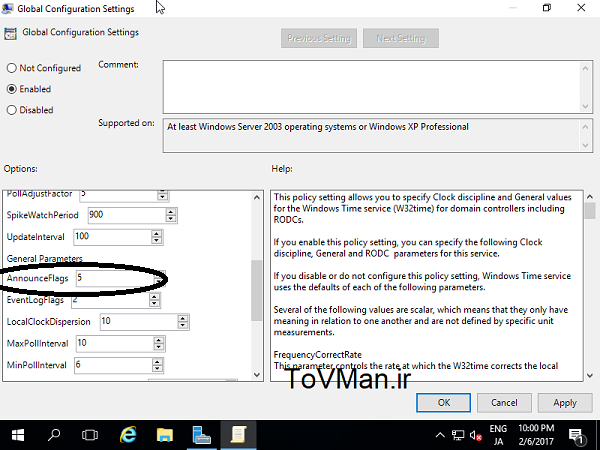Click Comment box scroll up arrow

click(x=585, y=68)
